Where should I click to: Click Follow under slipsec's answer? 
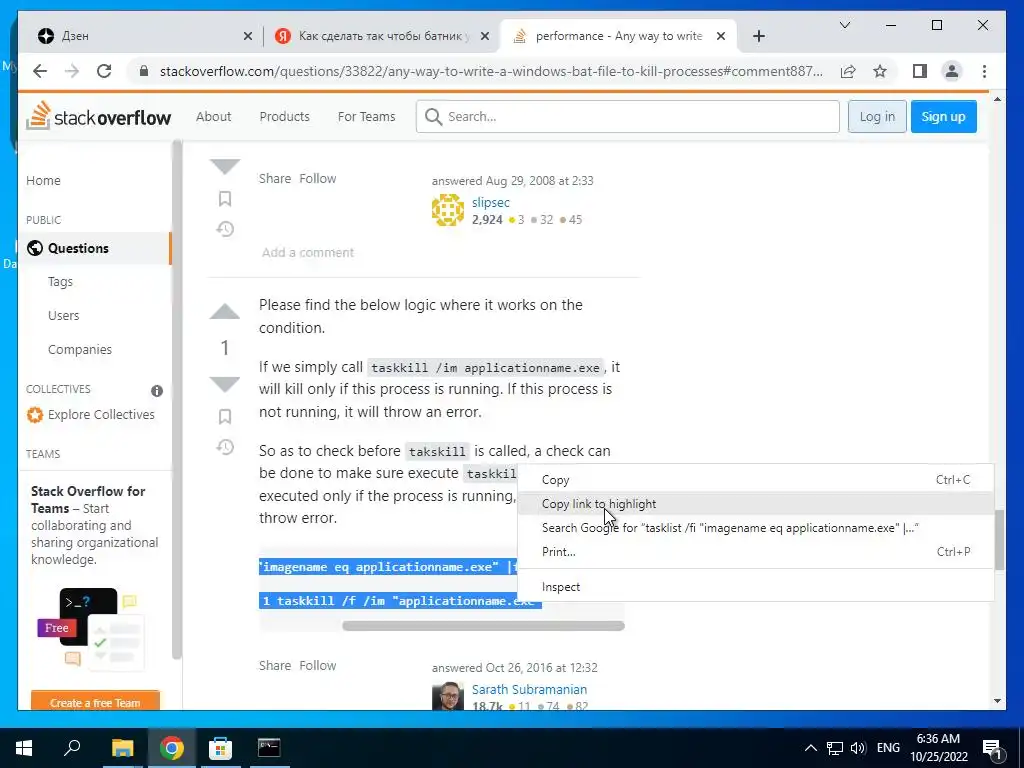[x=317, y=178]
